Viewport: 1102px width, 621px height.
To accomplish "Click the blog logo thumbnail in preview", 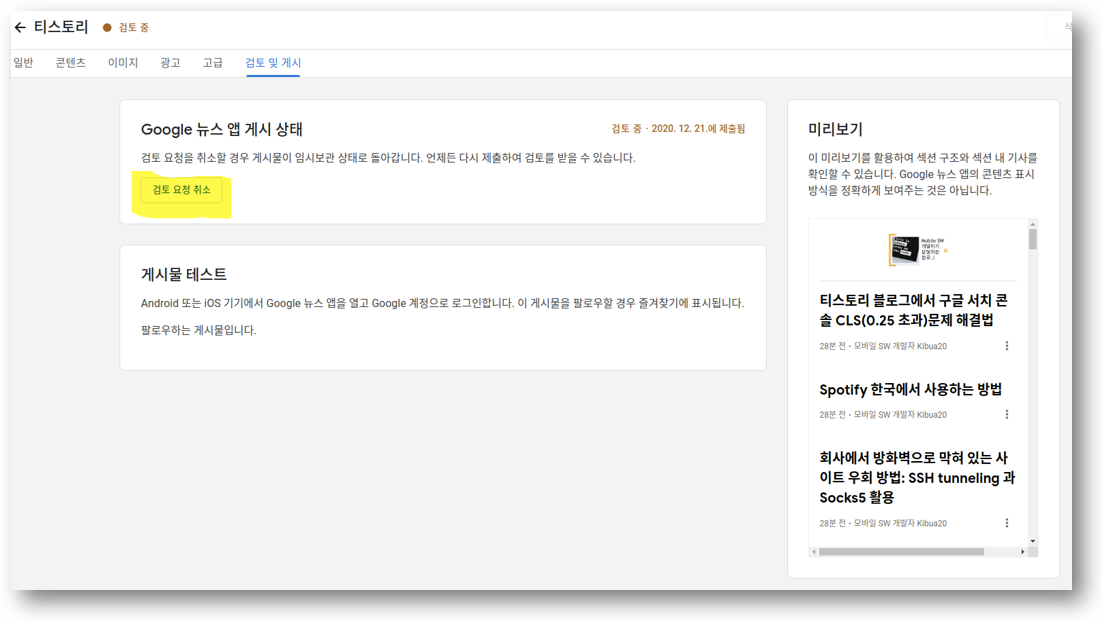I will [x=918, y=249].
